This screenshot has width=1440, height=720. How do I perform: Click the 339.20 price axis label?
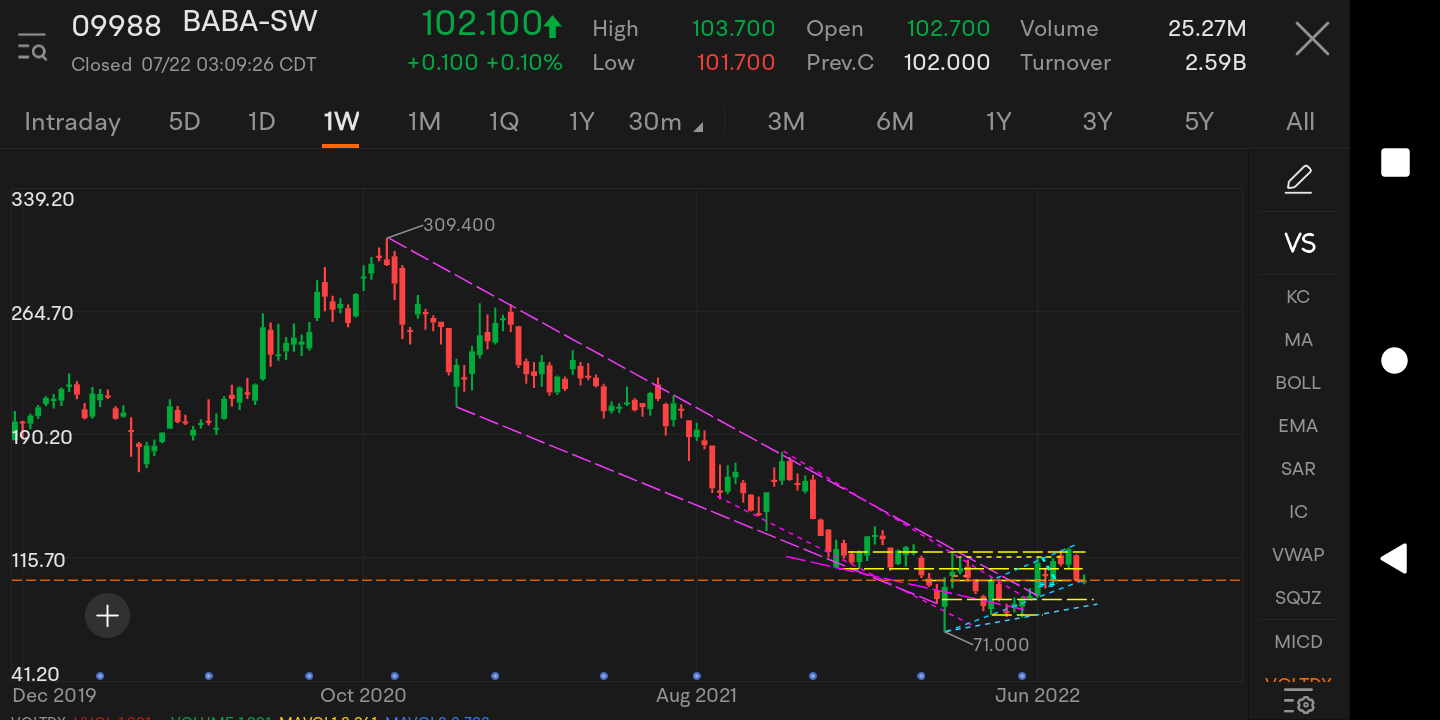coord(43,199)
